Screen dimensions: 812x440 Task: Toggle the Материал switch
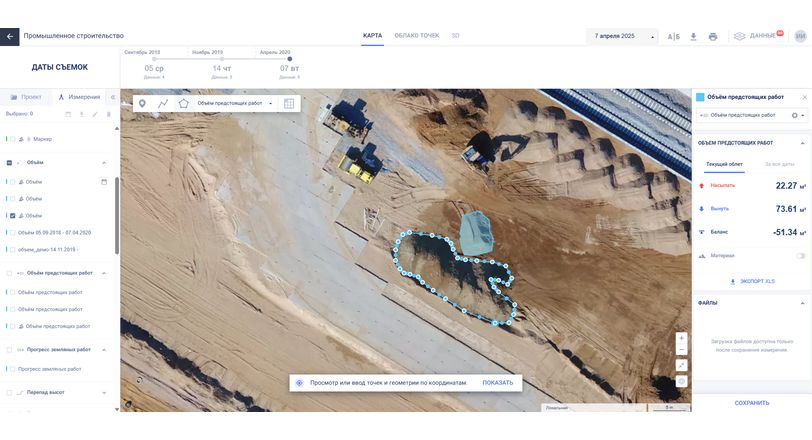(x=800, y=255)
